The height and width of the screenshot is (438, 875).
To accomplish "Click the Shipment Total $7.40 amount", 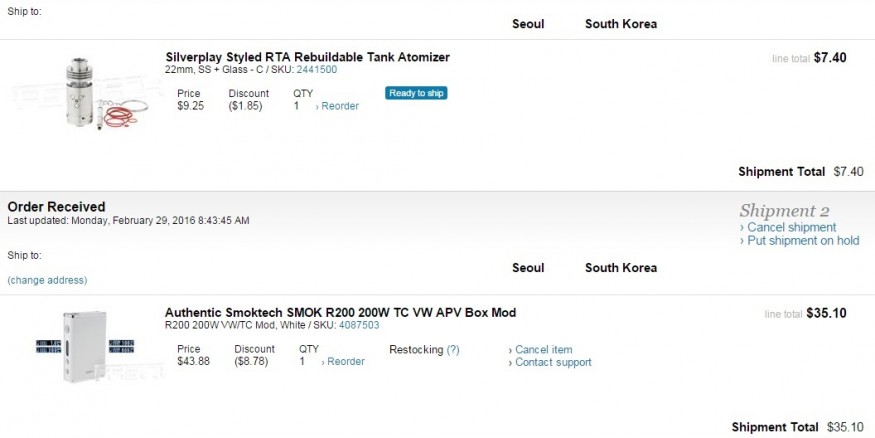I will 848,172.
